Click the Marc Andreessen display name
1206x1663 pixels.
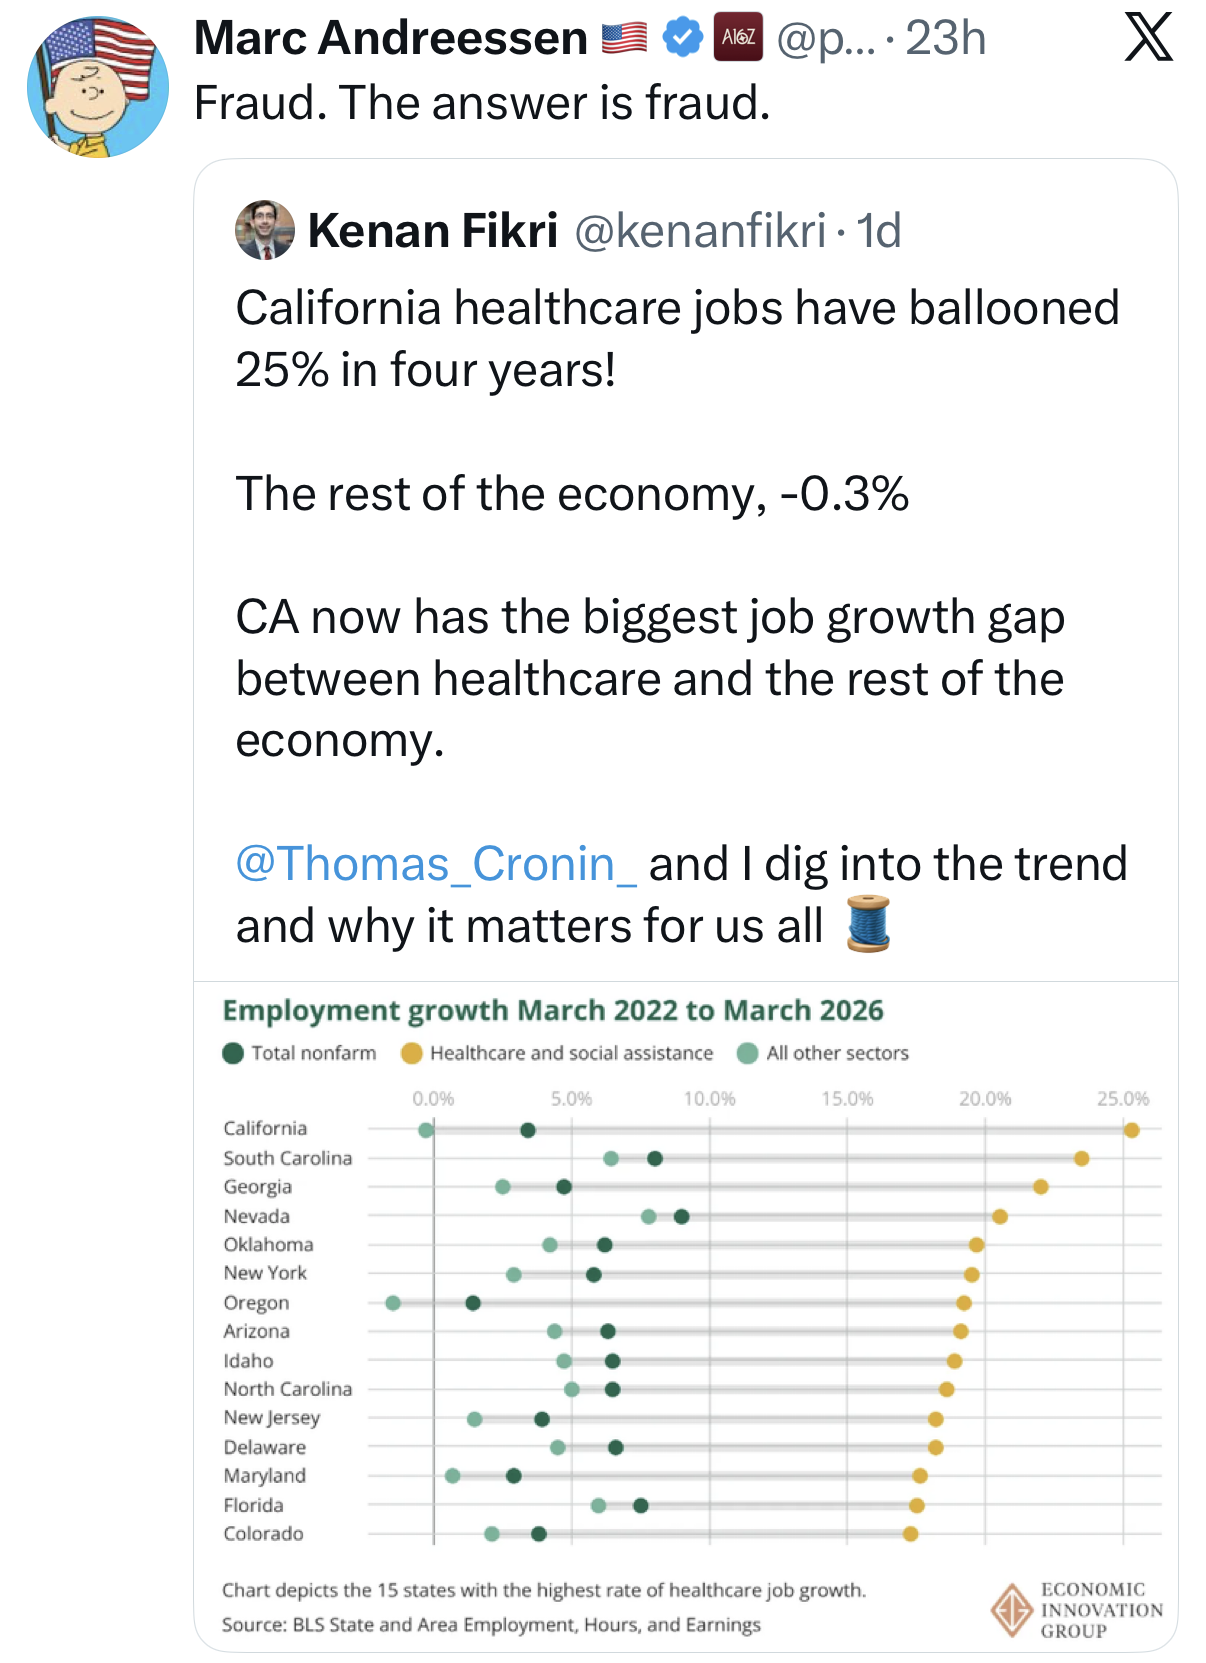pos(391,38)
